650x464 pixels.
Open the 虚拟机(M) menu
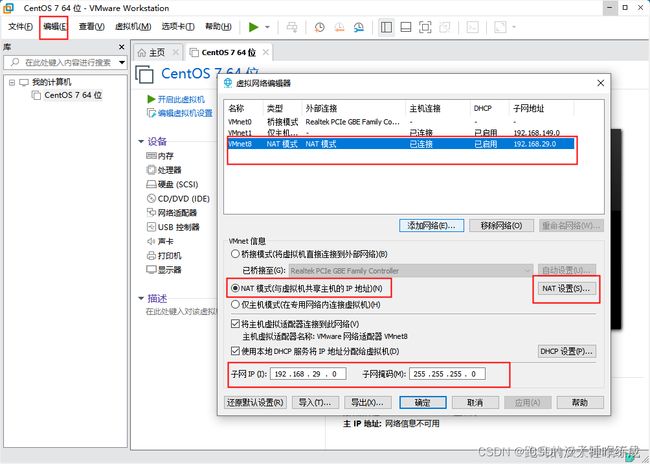pos(133,27)
